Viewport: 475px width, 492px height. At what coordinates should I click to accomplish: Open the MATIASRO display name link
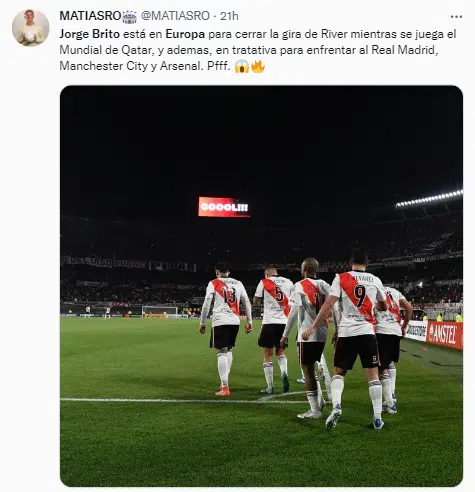[x=90, y=16]
